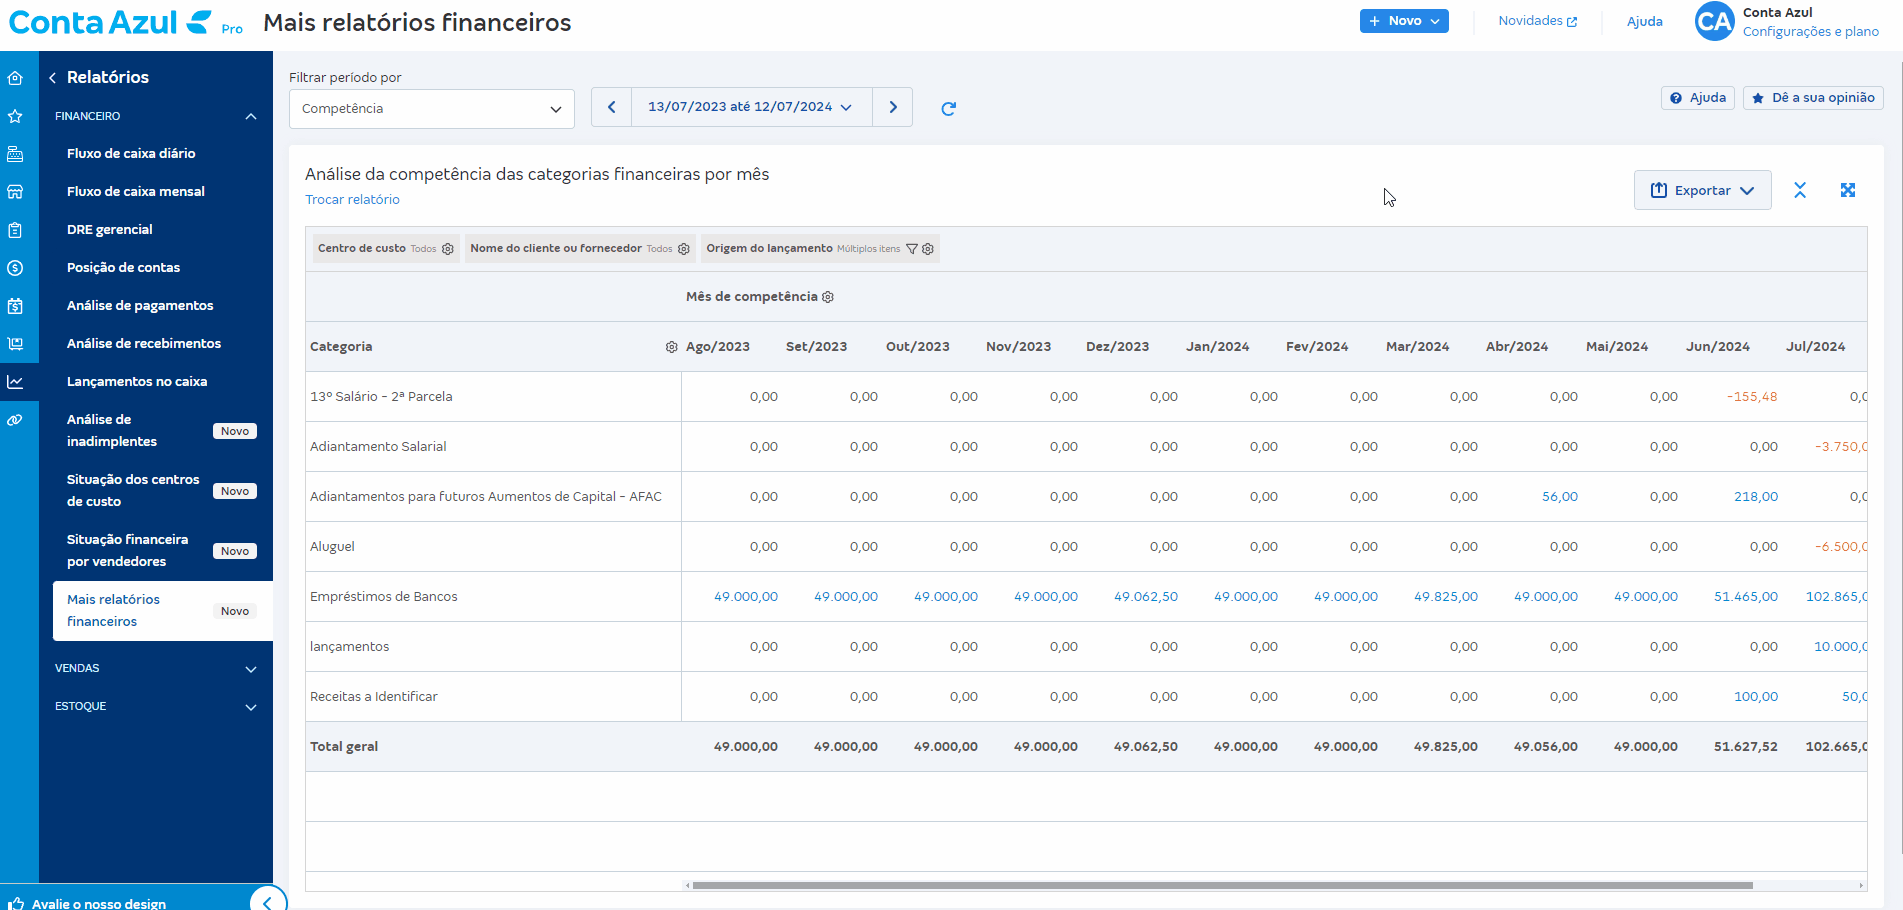Image resolution: width=1903 pixels, height=910 pixels.
Task: Open the link icon in left rail
Action: [15, 420]
